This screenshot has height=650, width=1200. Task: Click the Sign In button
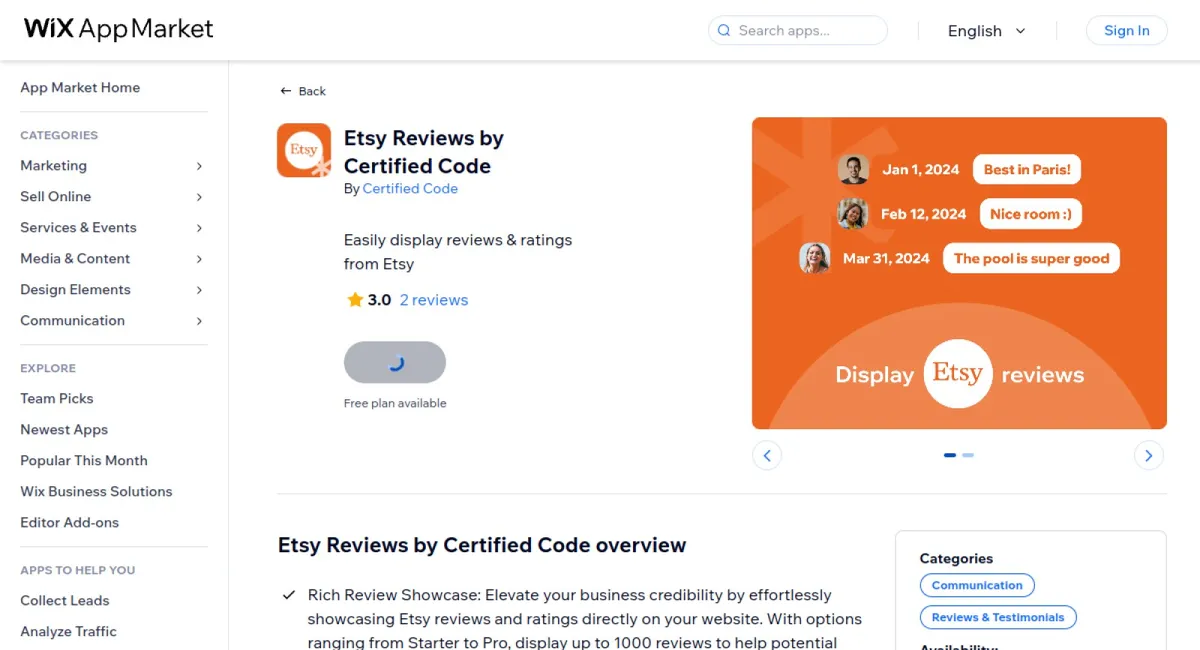coord(1126,31)
